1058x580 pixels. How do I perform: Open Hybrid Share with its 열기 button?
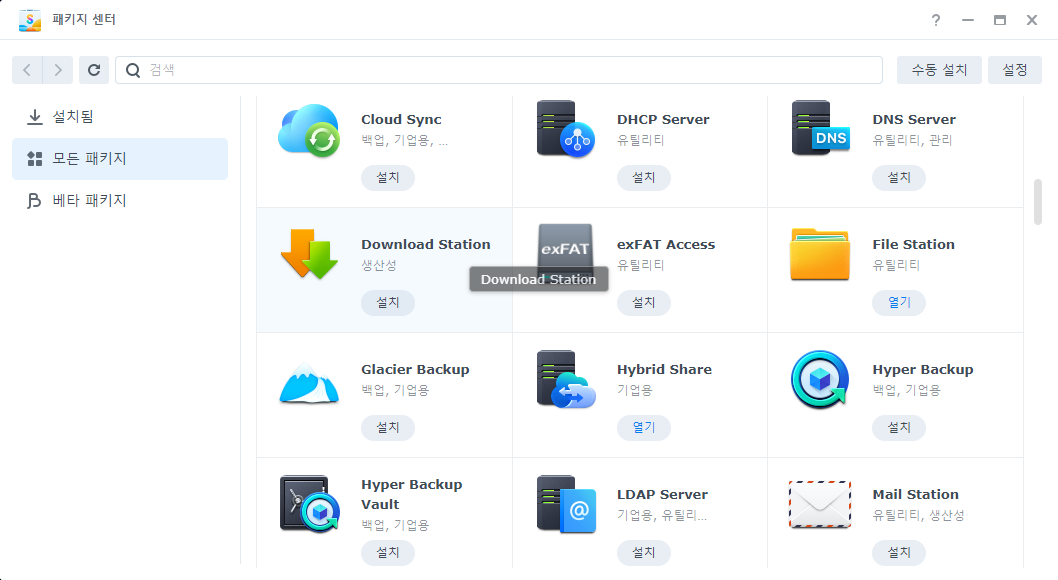click(644, 427)
